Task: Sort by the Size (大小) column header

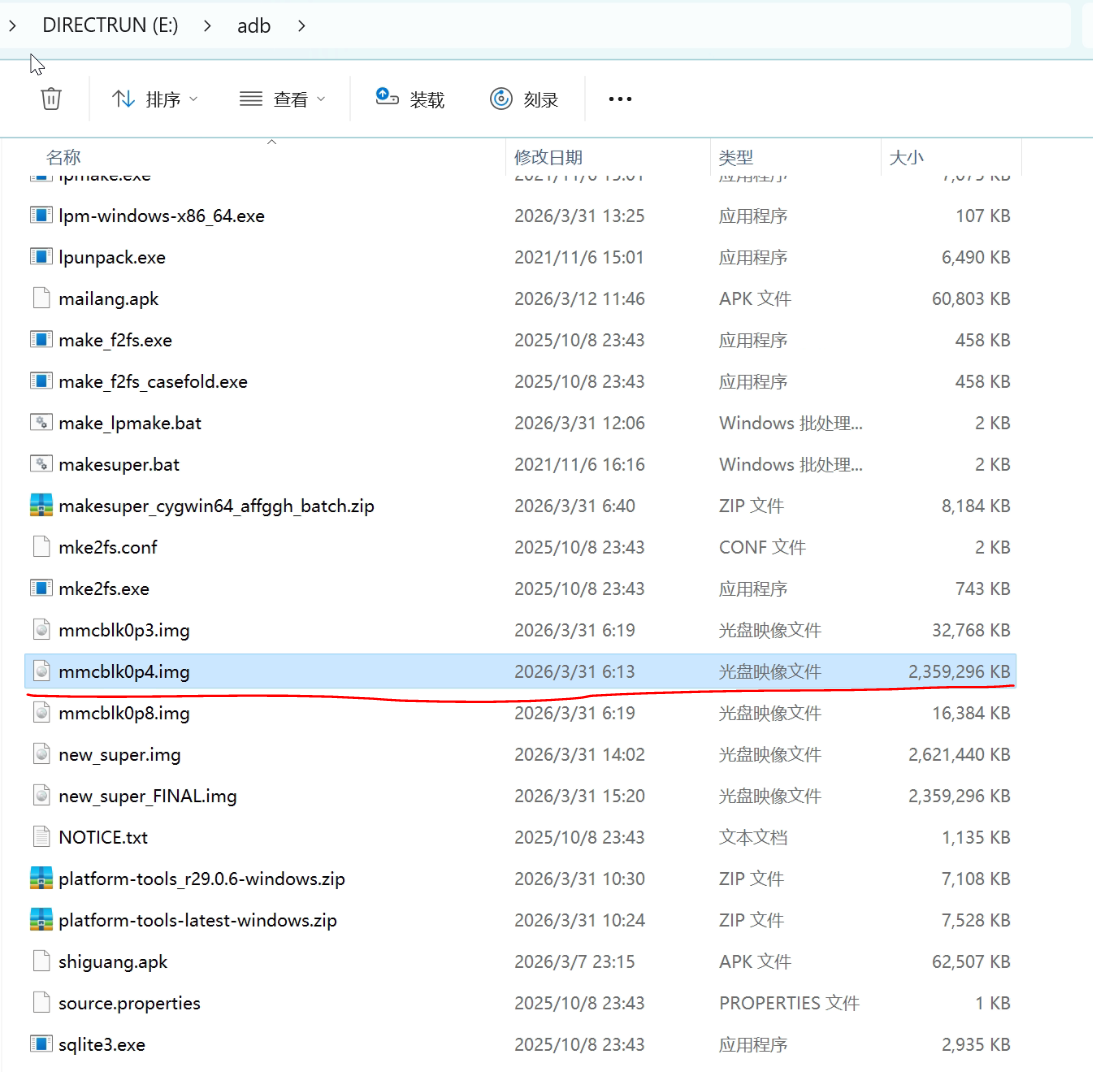Action: pos(906,157)
